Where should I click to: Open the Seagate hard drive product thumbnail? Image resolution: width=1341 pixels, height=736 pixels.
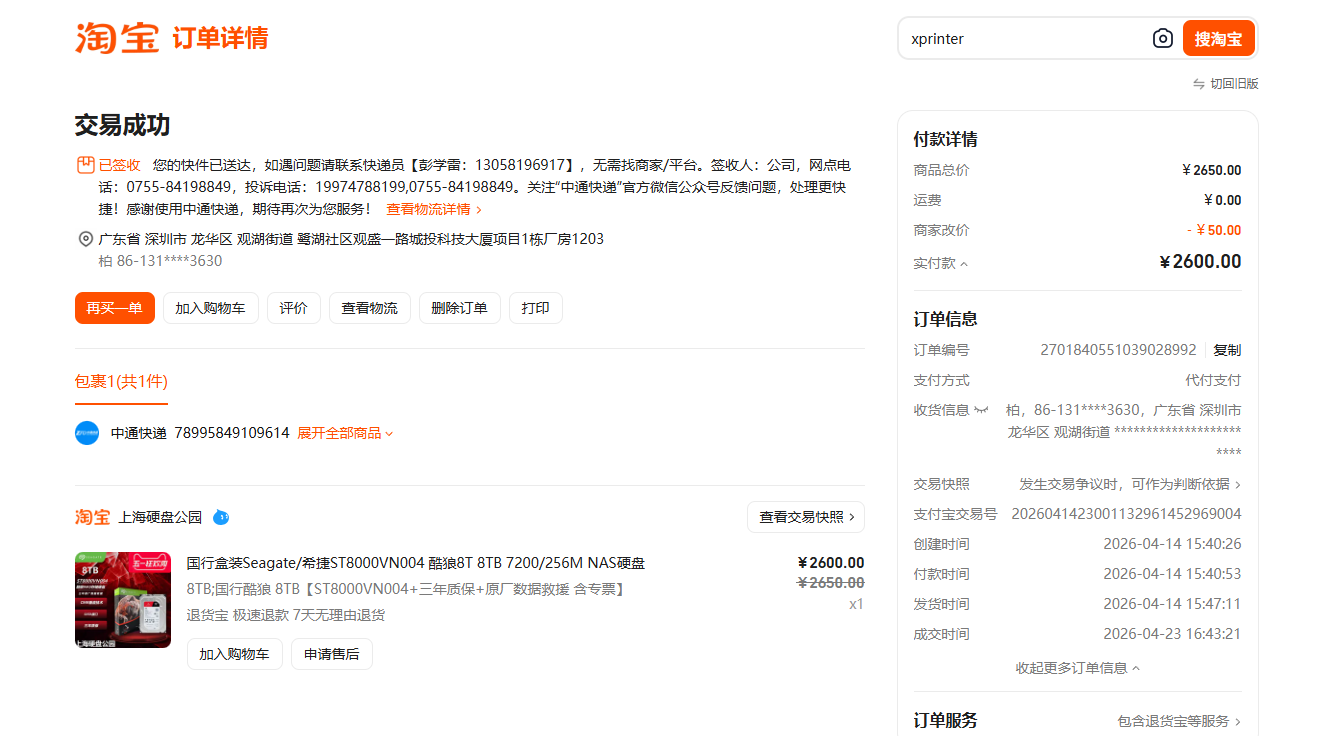tap(123, 600)
